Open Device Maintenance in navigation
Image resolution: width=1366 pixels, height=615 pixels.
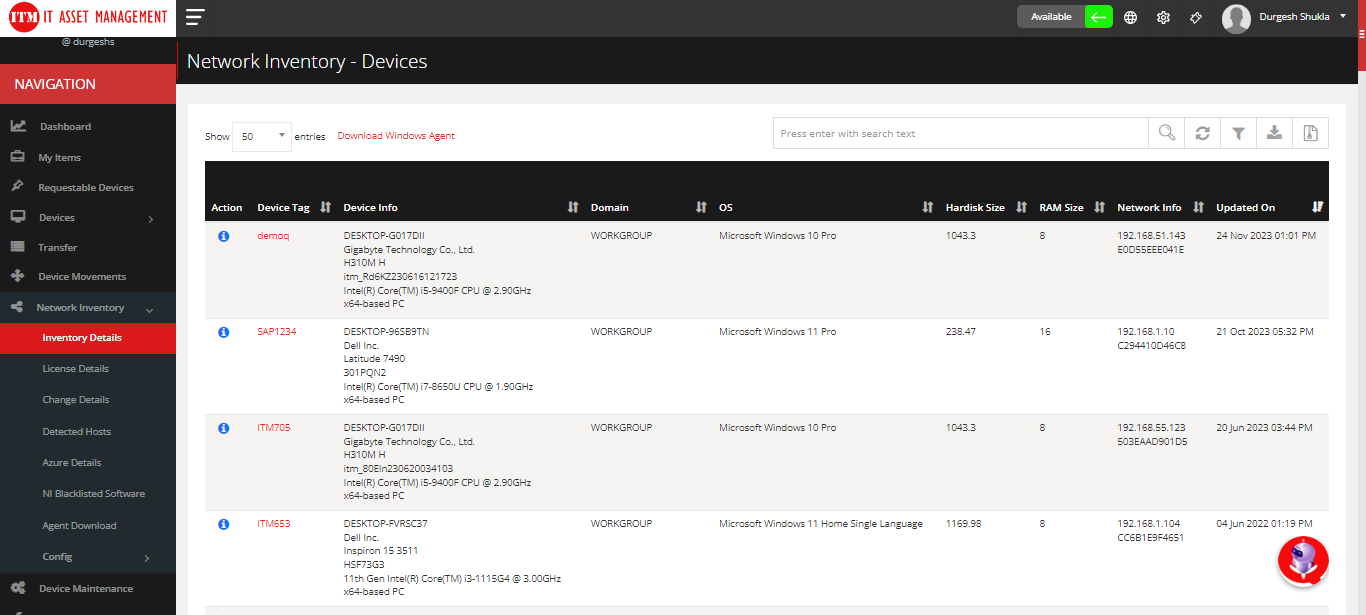85,589
